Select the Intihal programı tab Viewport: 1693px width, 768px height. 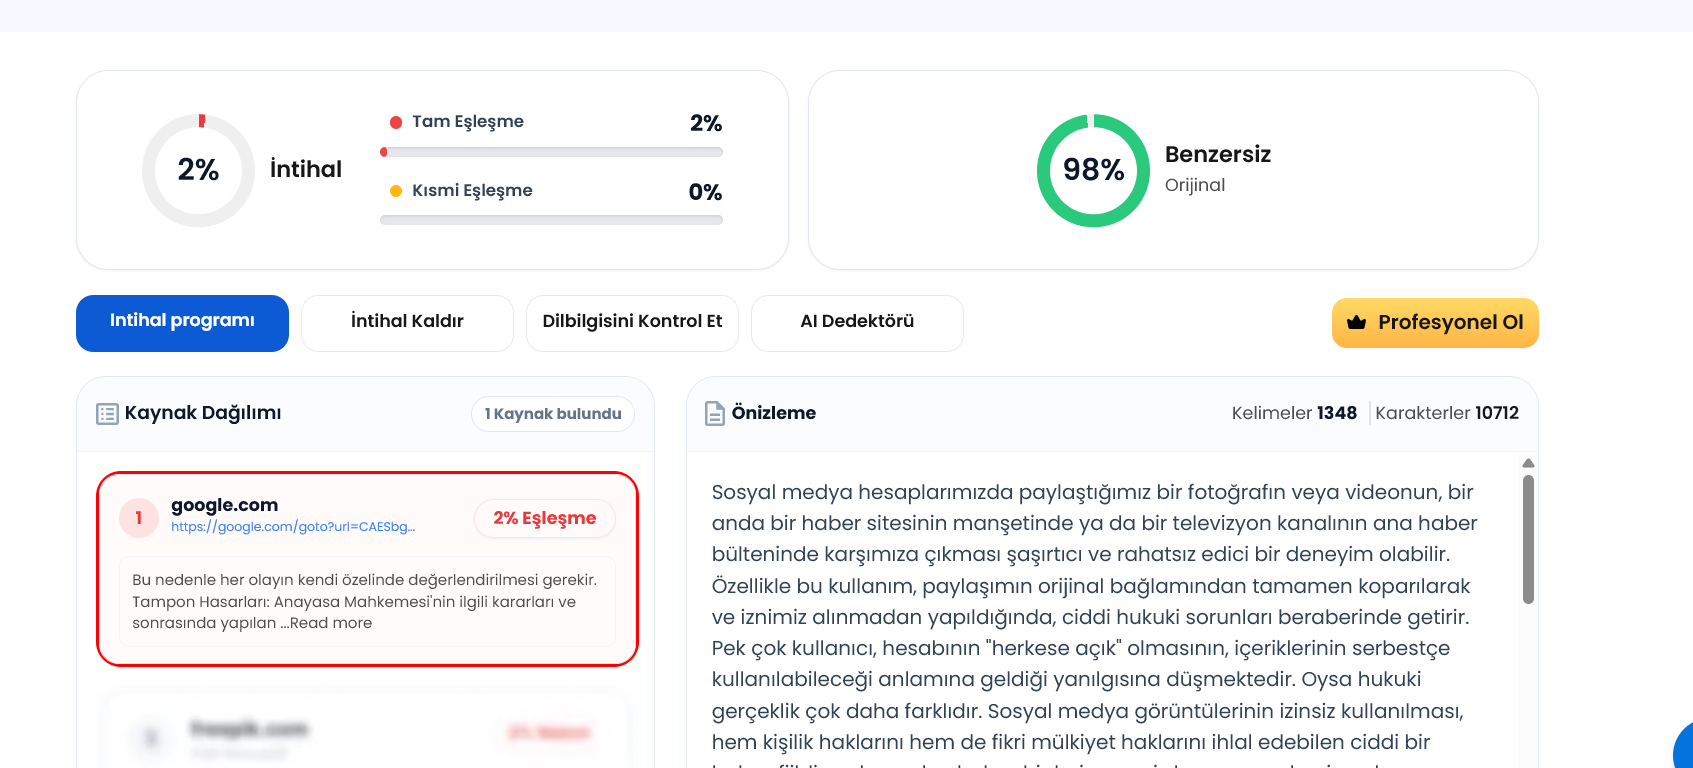click(182, 323)
